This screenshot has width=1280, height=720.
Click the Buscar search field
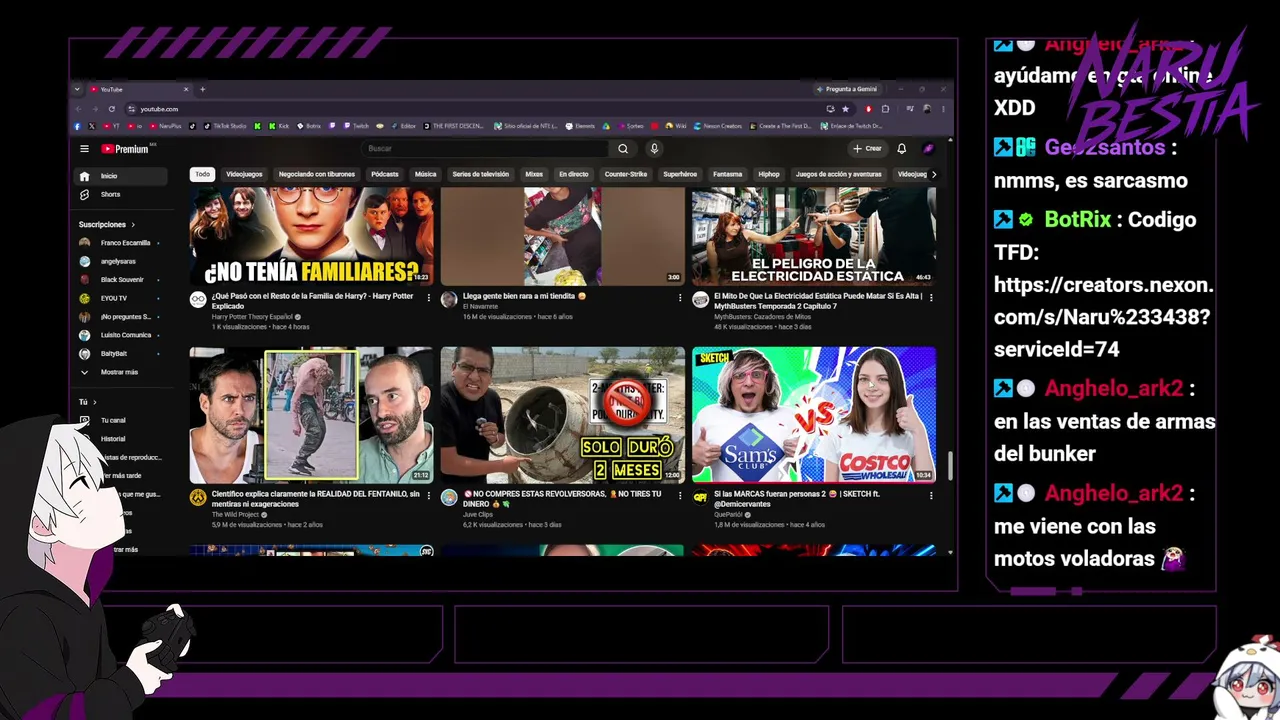tap(486, 149)
